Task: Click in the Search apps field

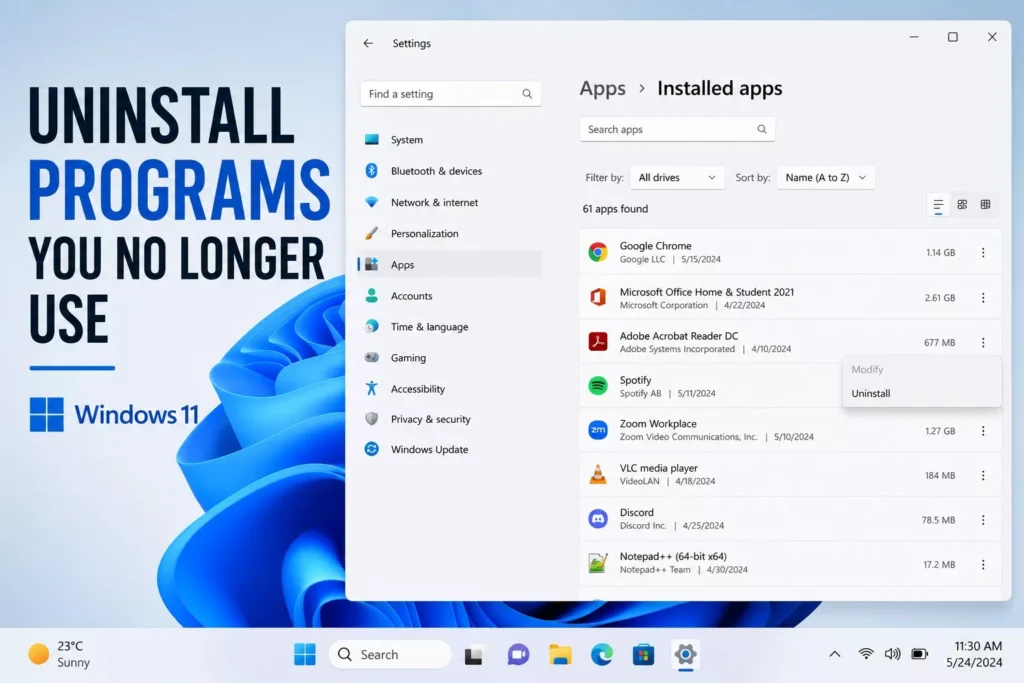Action: tap(677, 129)
